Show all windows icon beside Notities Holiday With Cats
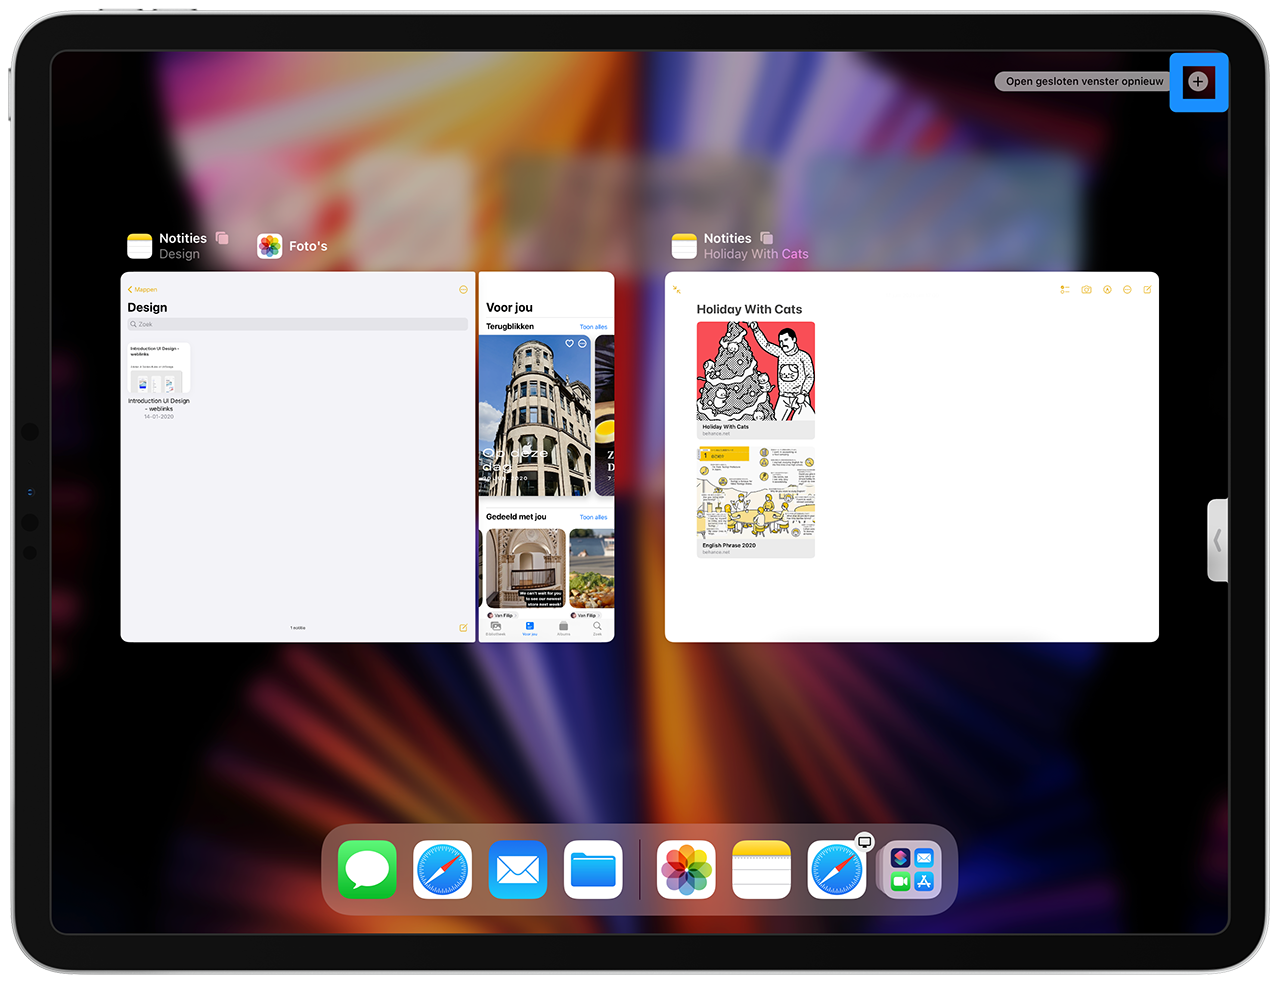1280x985 pixels. (767, 238)
